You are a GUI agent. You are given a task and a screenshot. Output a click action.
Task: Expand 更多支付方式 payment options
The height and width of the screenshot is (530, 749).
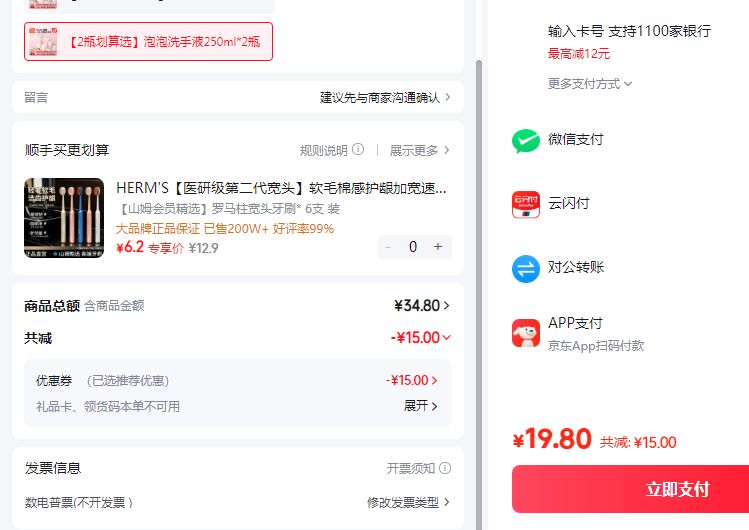pos(590,84)
